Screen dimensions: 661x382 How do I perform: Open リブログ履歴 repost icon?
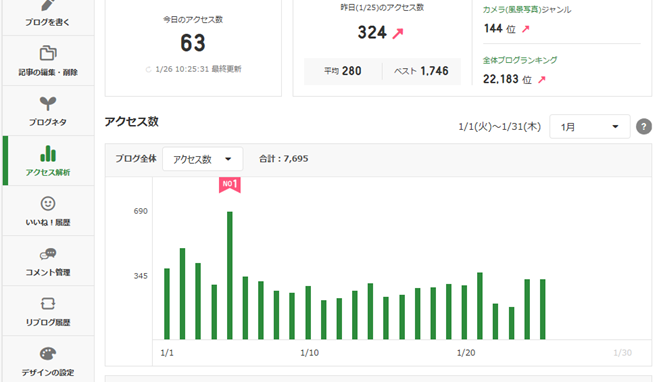48,304
